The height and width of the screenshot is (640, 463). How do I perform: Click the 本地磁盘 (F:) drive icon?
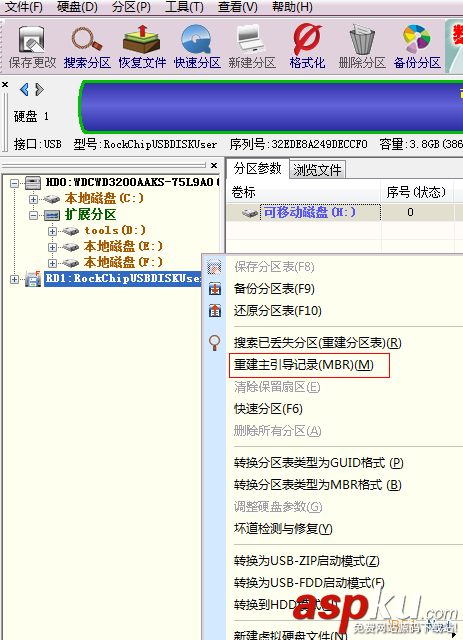tap(71, 263)
